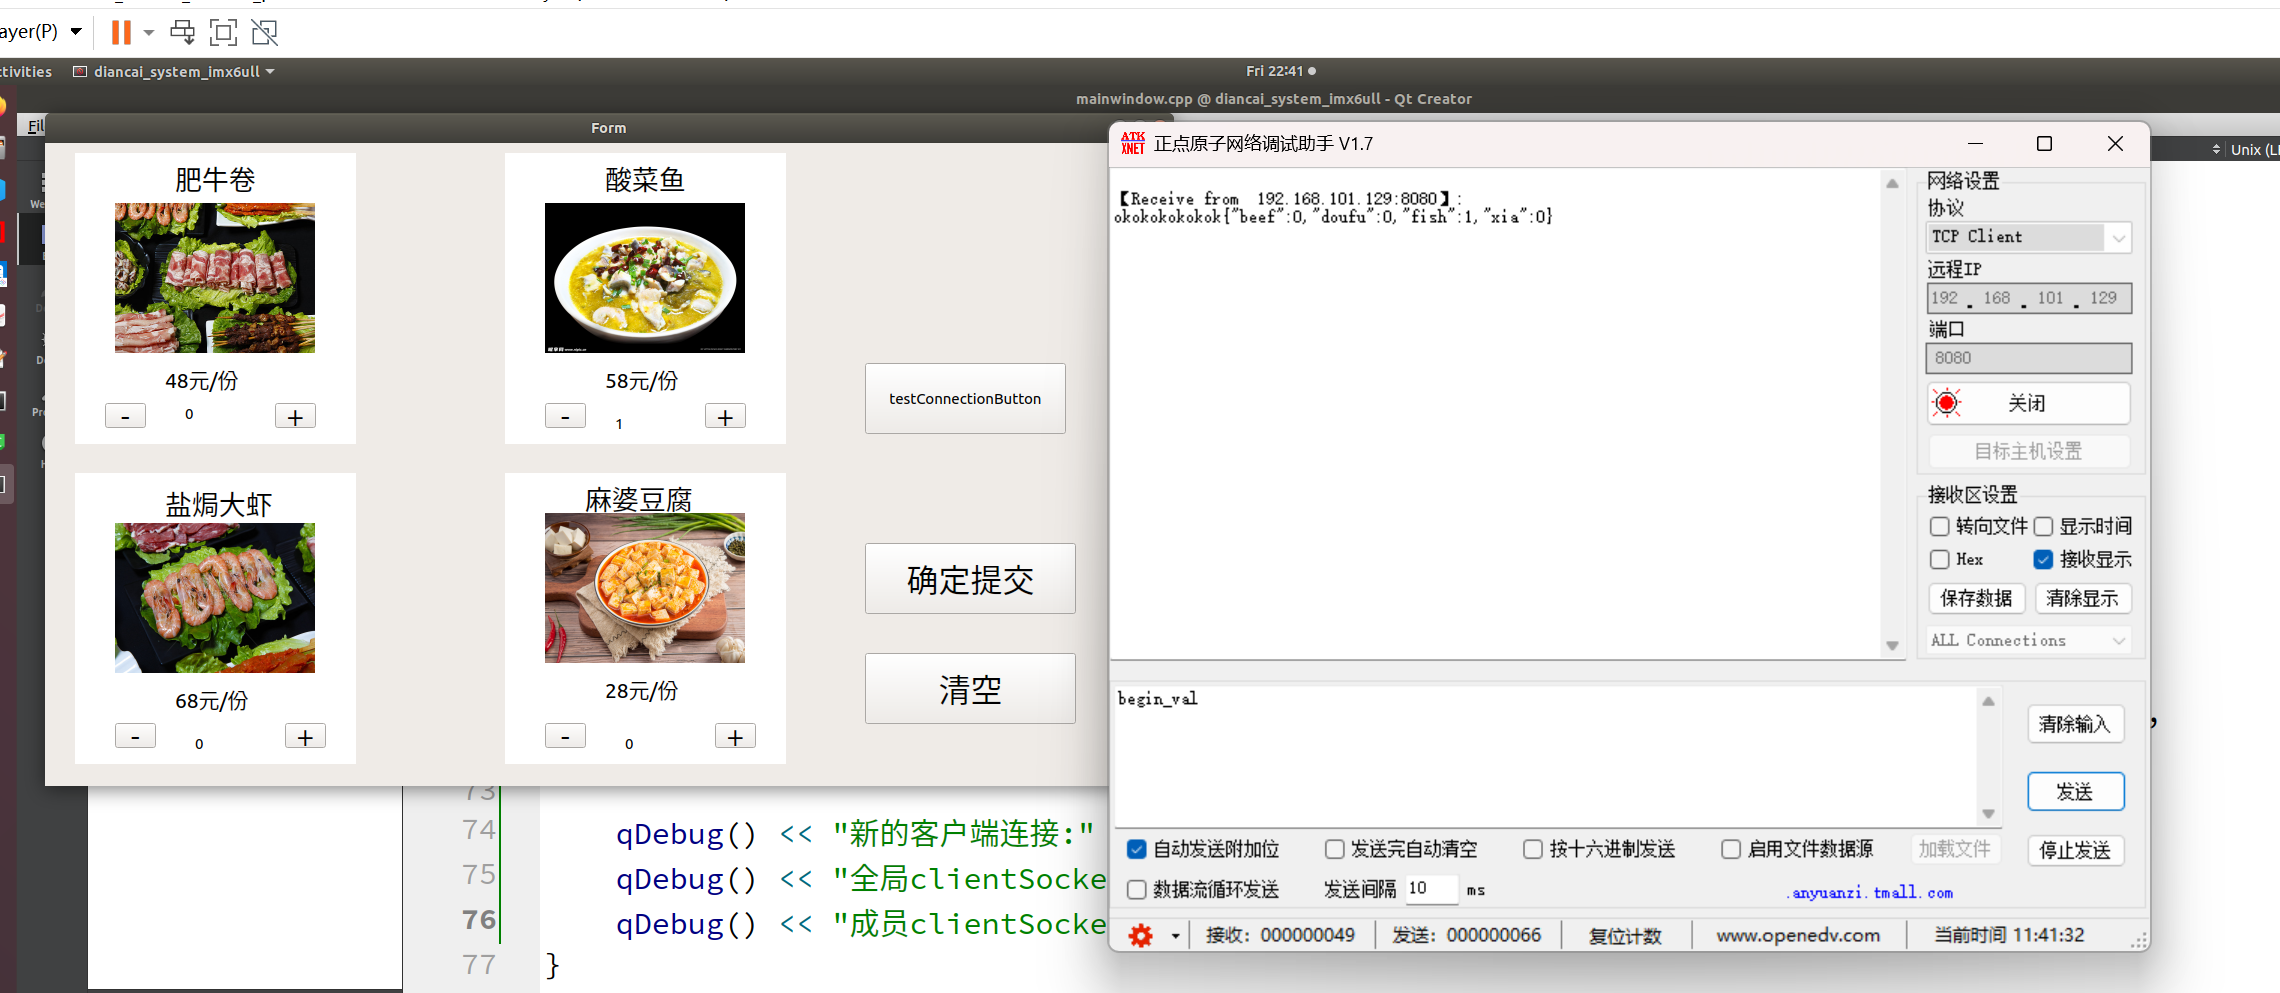Decrease 酸菜鱼 quantity with minus button
The height and width of the screenshot is (993, 2280).
coord(565,416)
